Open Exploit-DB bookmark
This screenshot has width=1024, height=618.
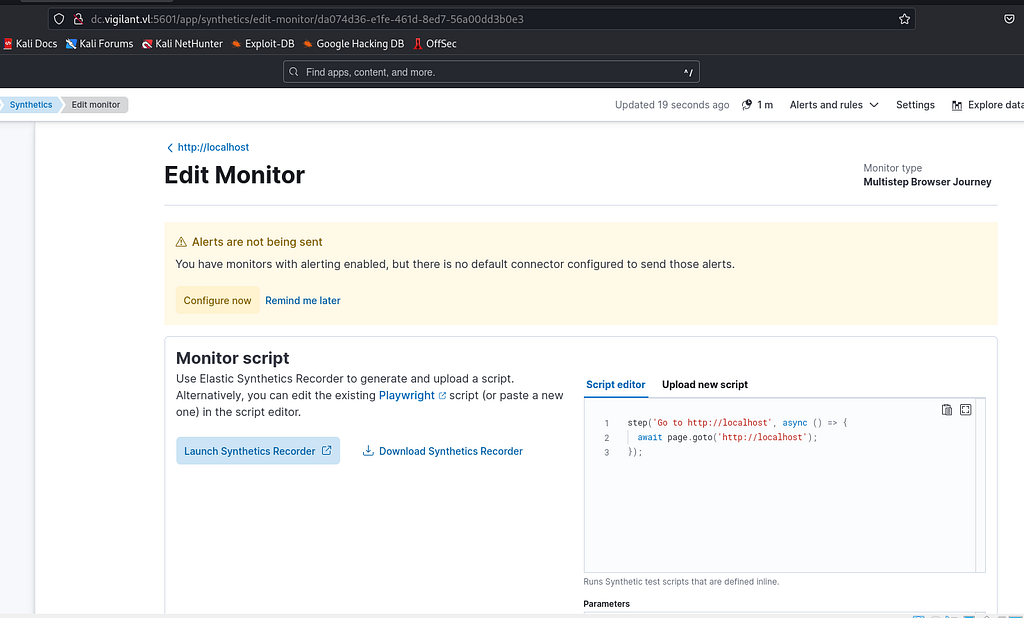pyautogui.click(x=263, y=44)
